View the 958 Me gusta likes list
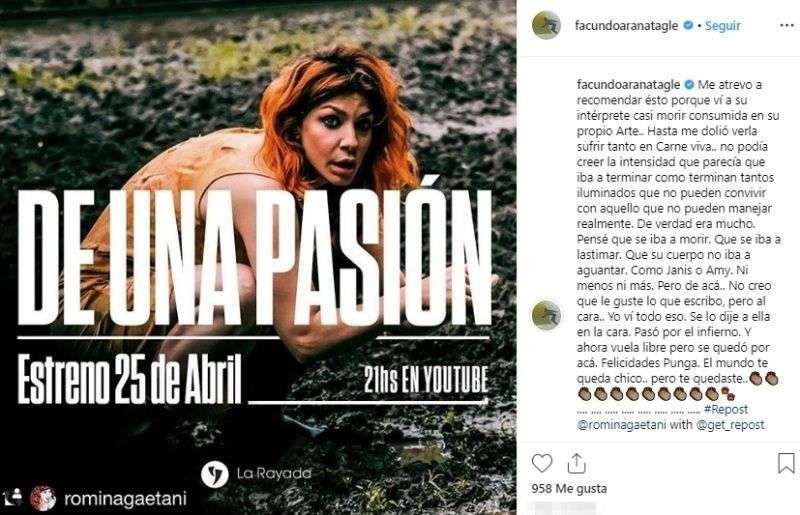The image size is (800, 515). click(569, 488)
